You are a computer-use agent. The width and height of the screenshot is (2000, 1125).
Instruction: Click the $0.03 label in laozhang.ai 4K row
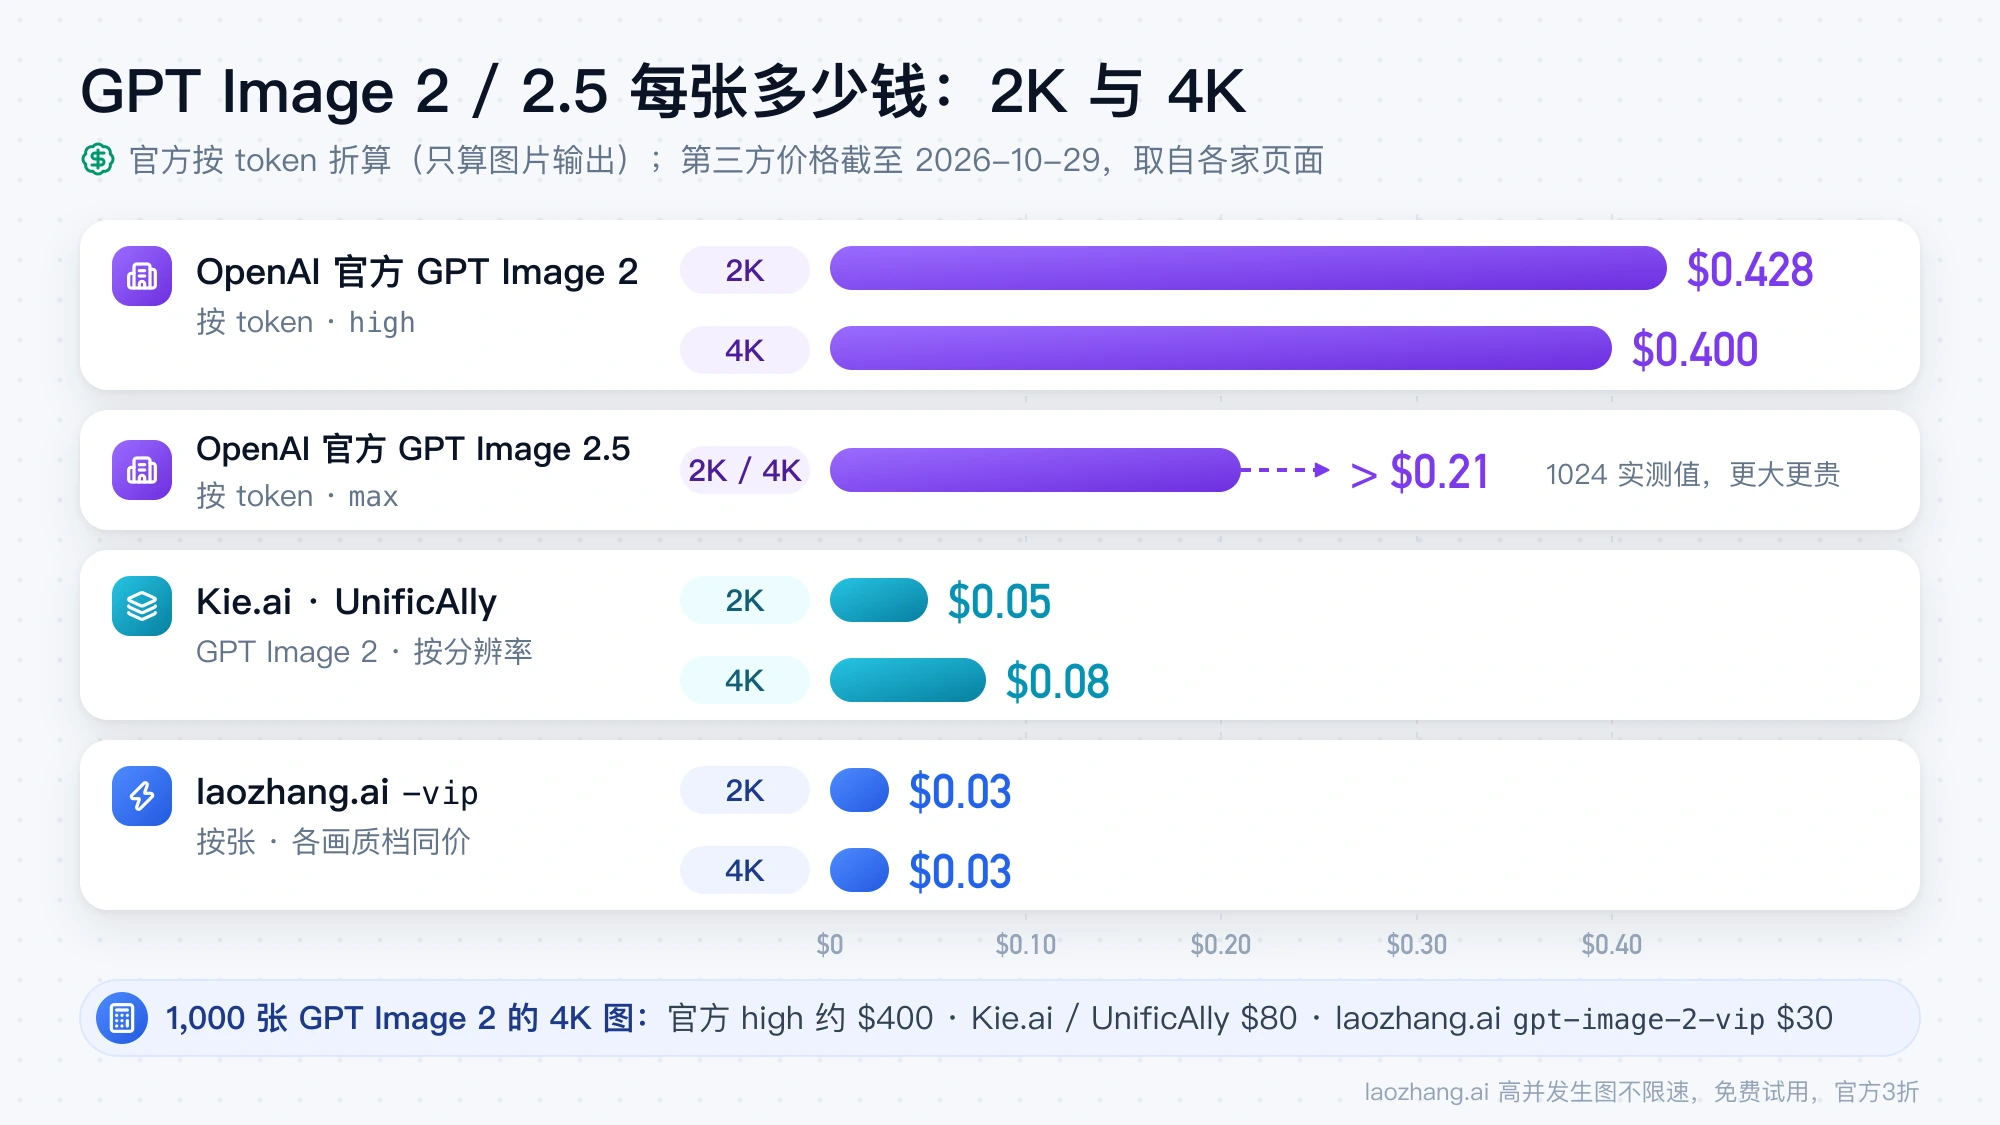pos(960,872)
